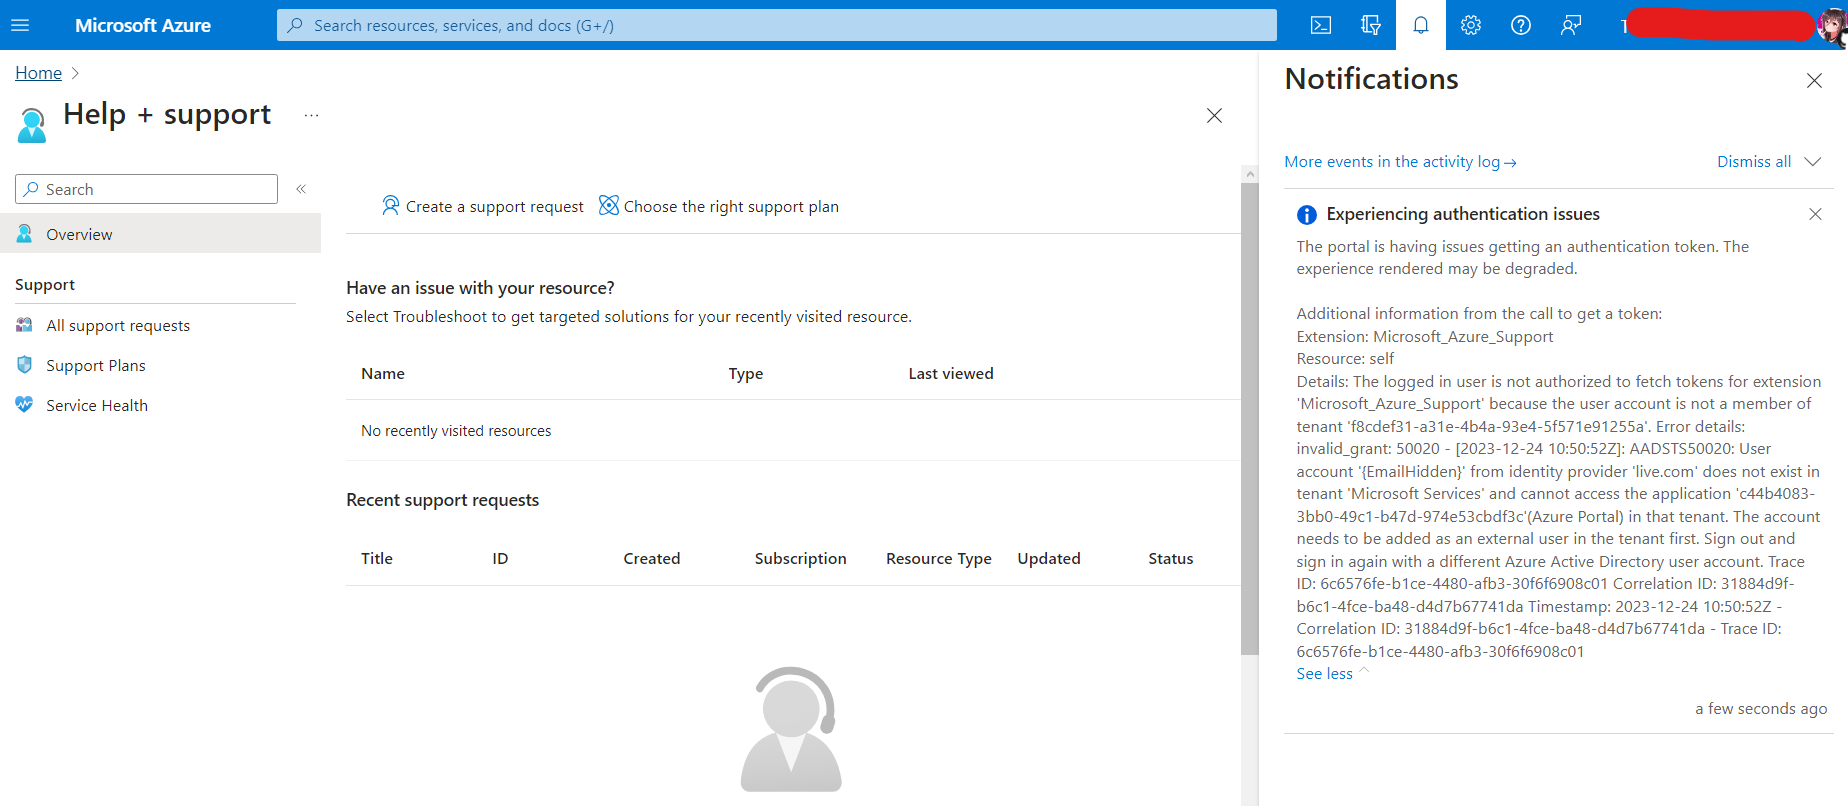
Task: Open the hamburger portal menu
Action: (x=20, y=25)
